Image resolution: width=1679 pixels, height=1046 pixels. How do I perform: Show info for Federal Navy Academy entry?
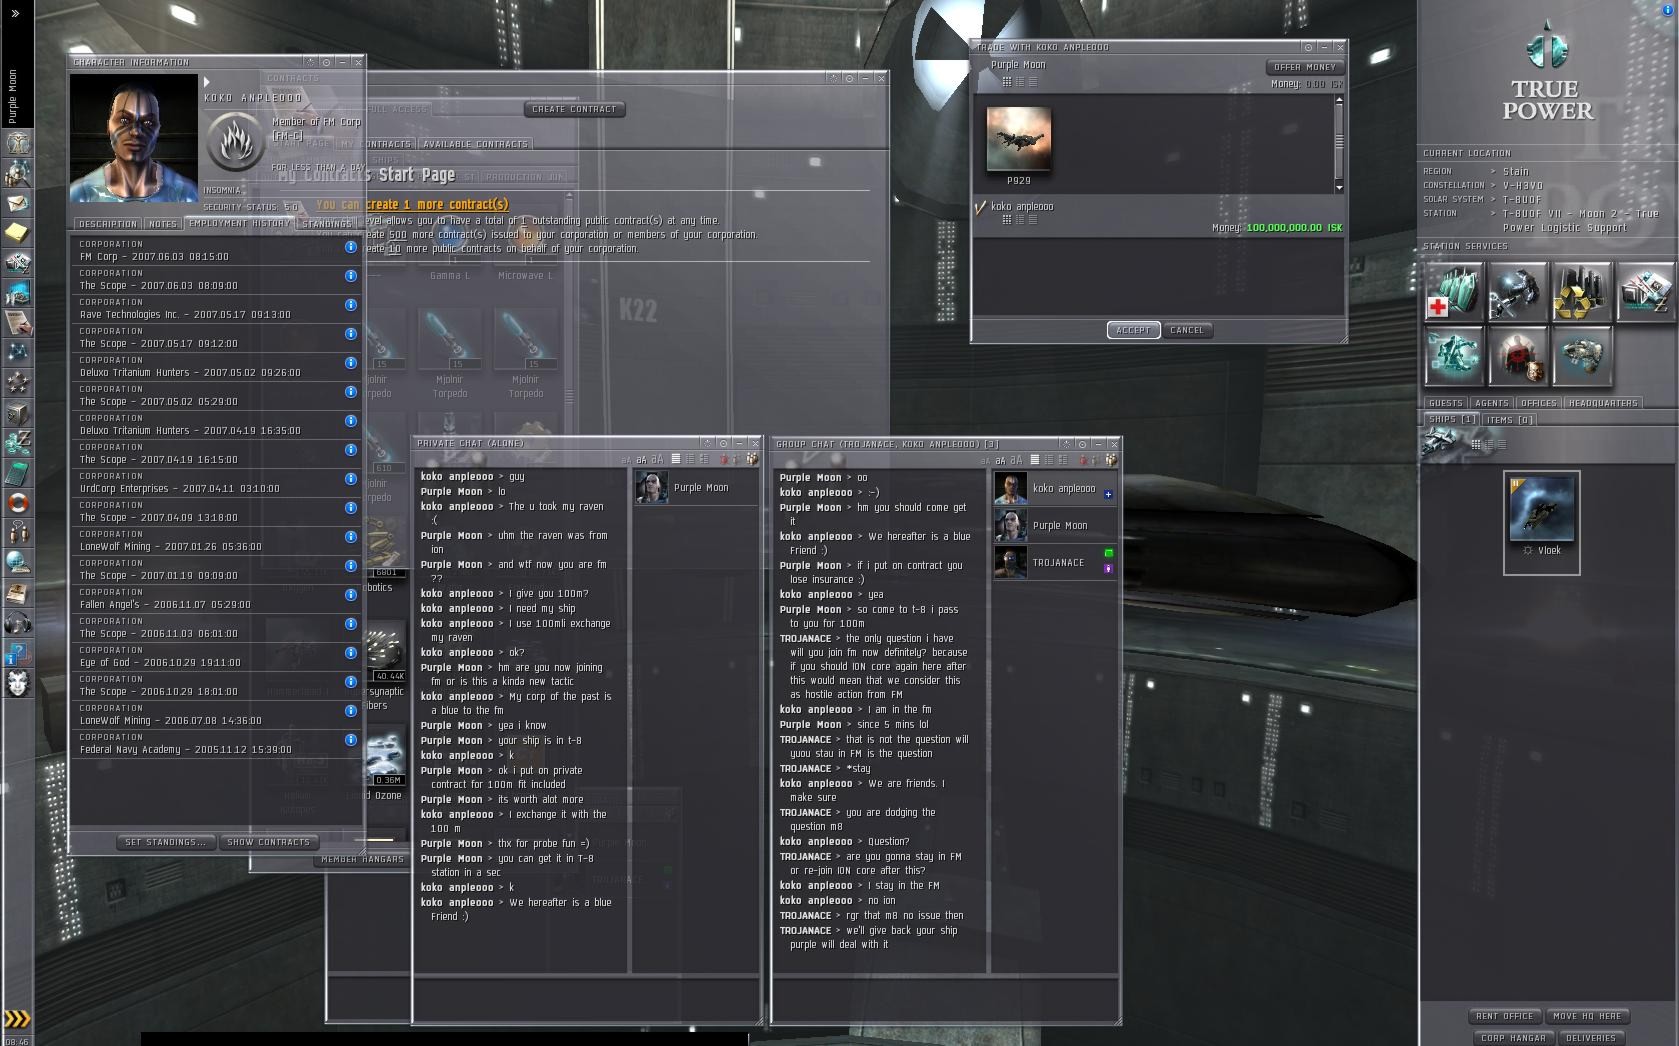pyautogui.click(x=351, y=740)
